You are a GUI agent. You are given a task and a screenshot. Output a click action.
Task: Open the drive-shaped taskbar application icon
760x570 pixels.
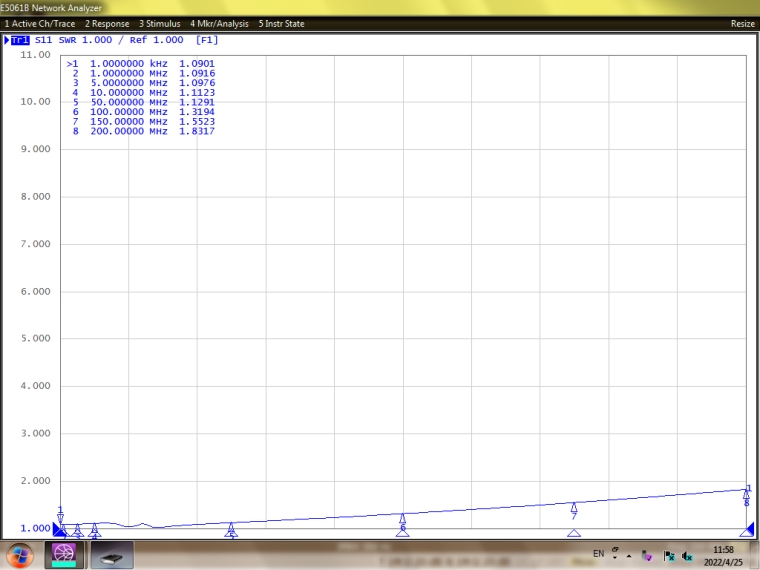click(111, 554)
